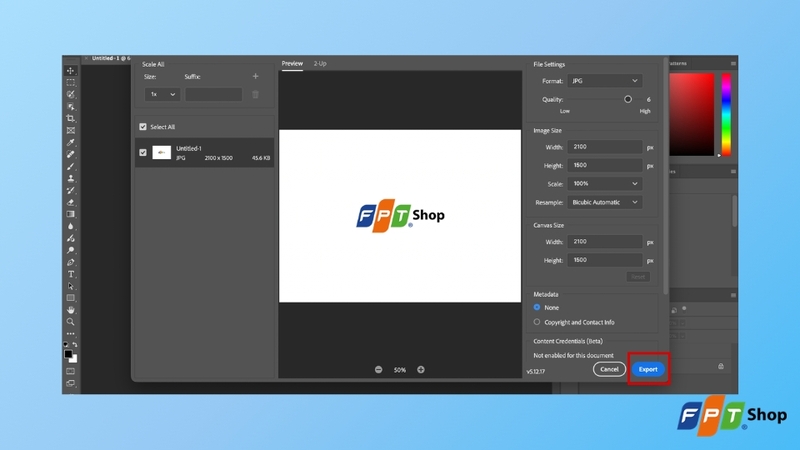
Task: Add a scale size with plus icon
Action: point(256,77)
